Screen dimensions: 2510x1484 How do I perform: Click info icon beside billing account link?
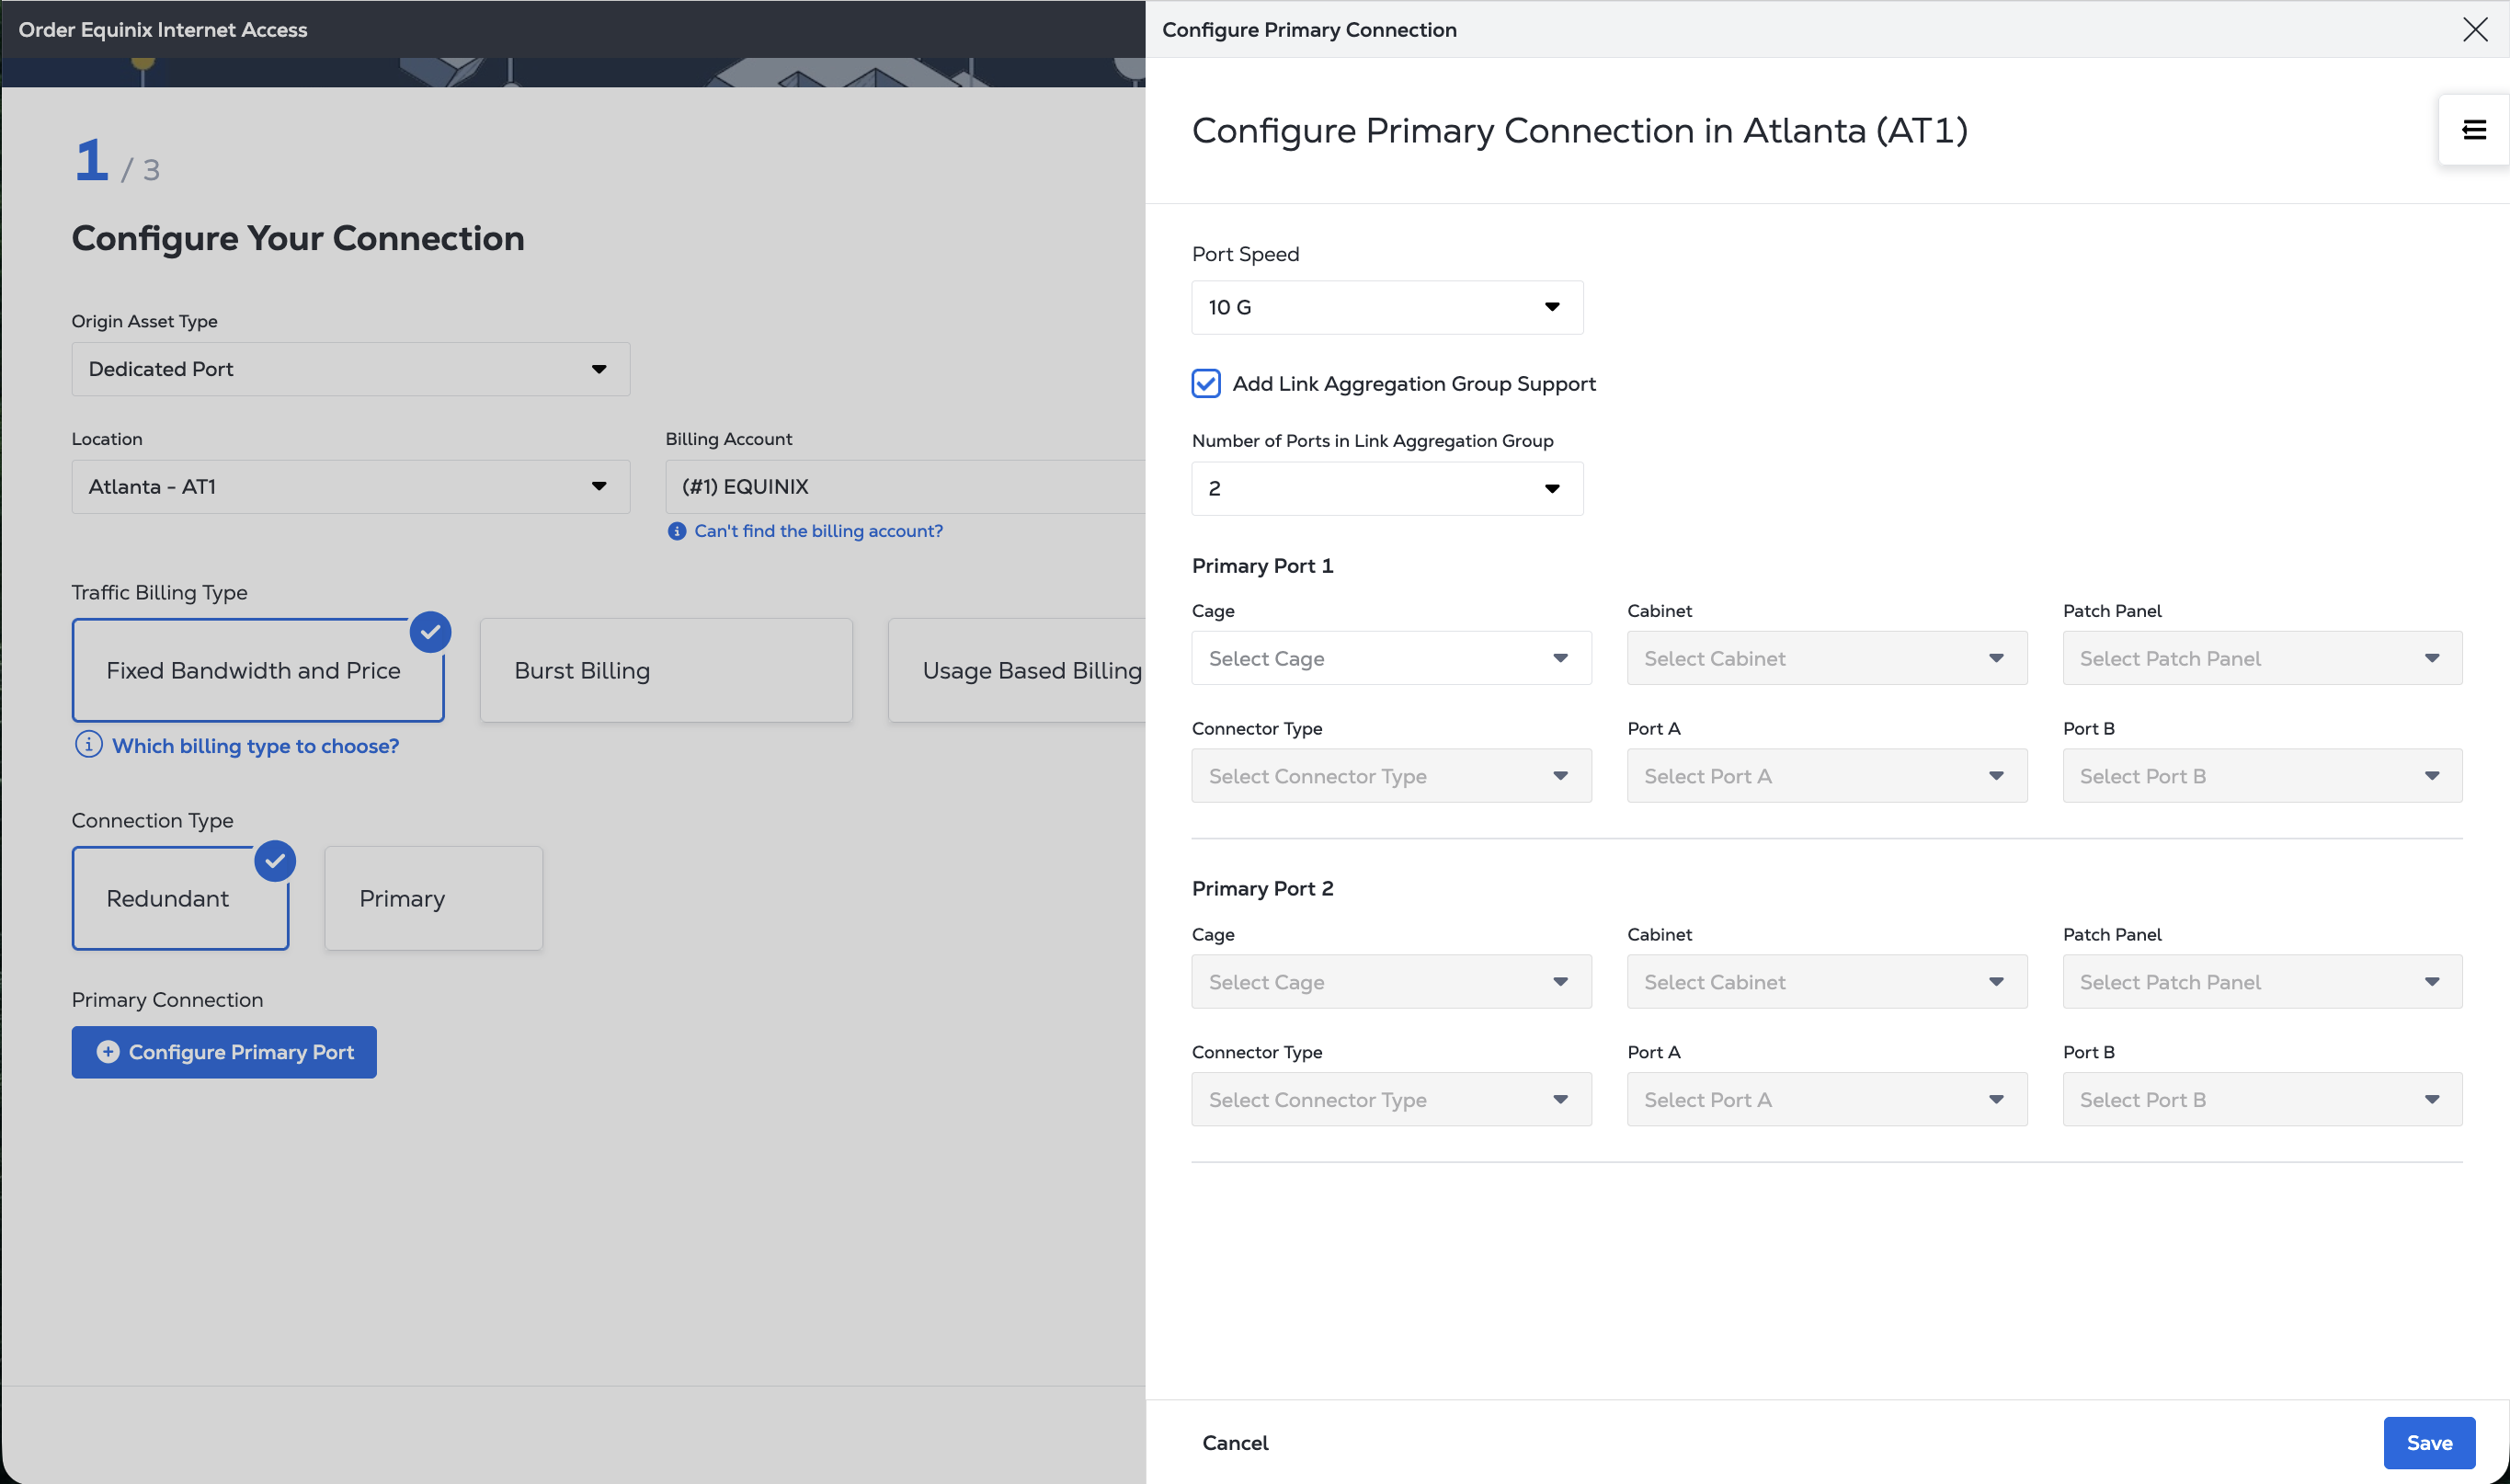(x=677, y=531)
